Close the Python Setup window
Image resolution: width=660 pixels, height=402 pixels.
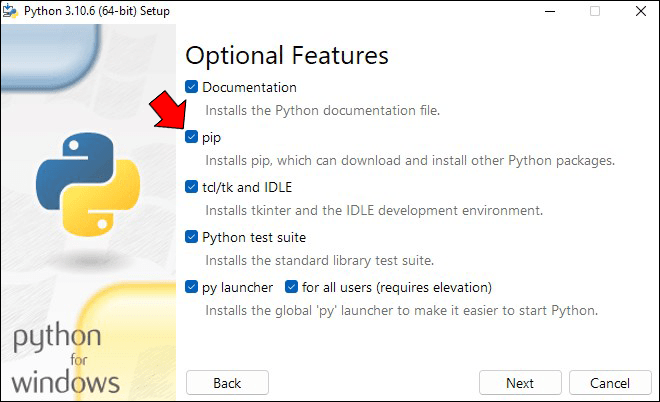click(x=641, y=11)
